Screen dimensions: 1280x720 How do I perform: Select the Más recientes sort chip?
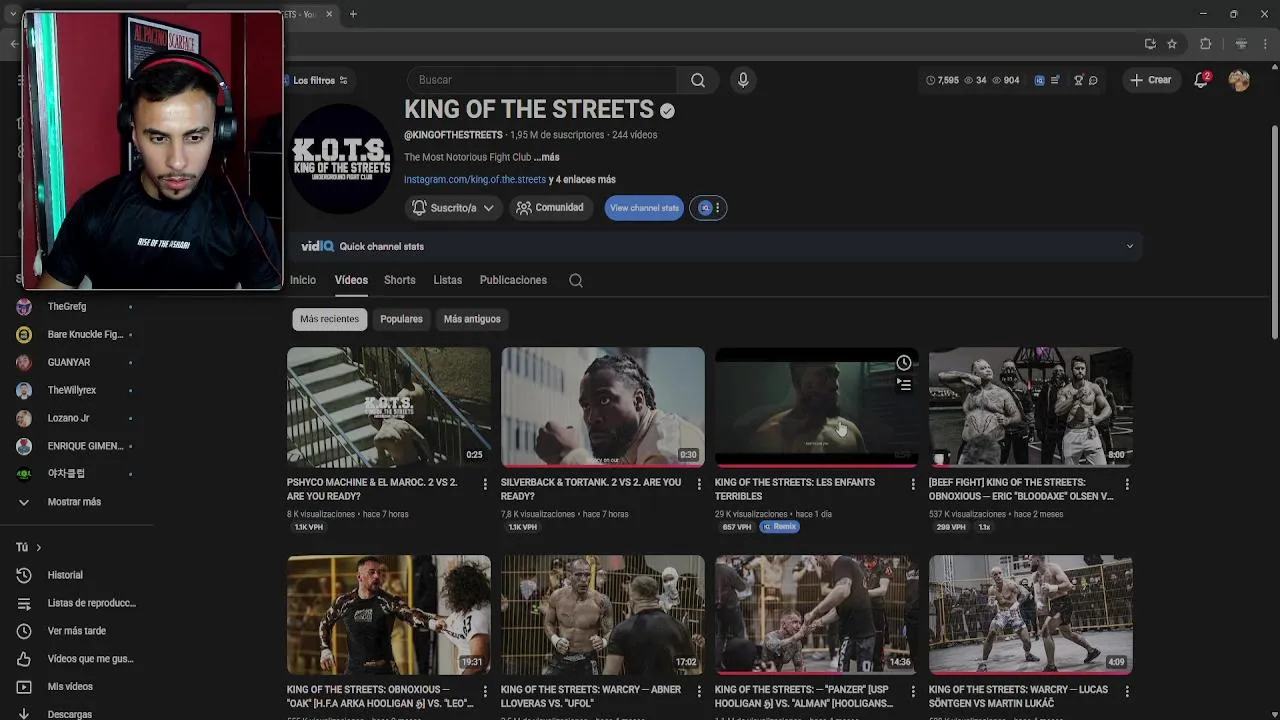tap(329, 319)
